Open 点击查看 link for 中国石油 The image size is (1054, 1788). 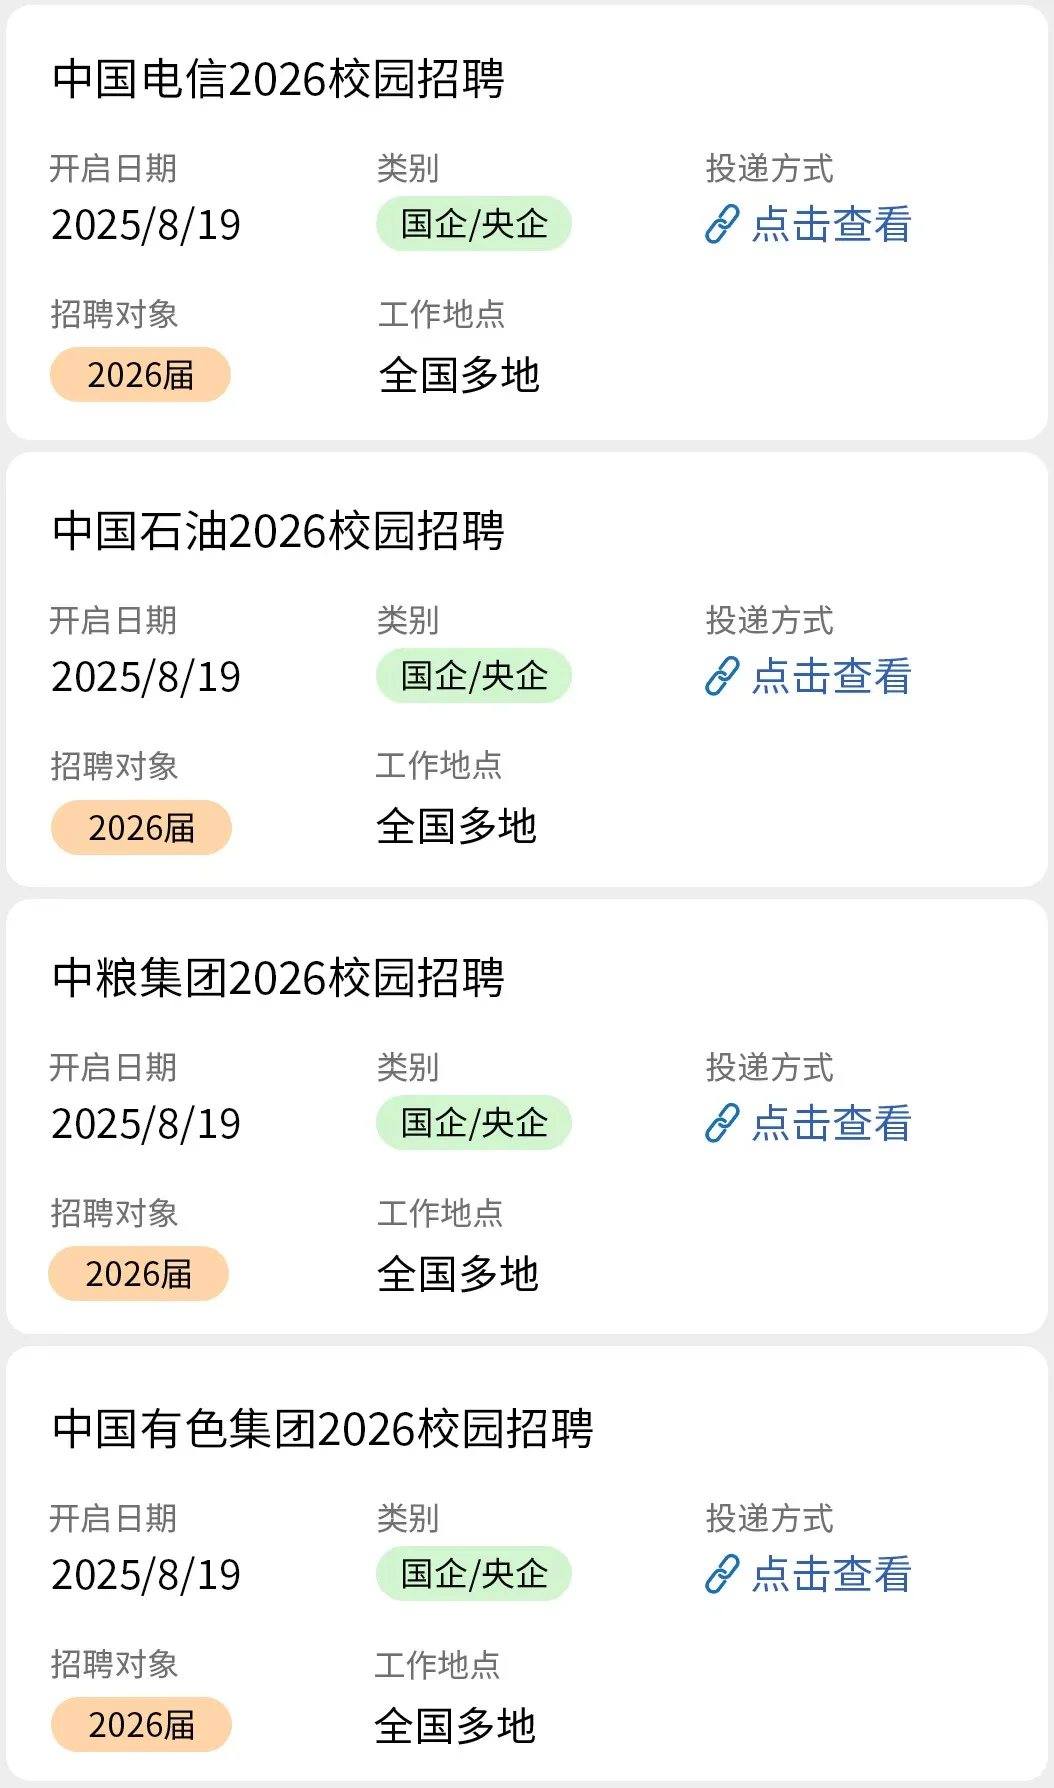pyautogui.click(x=831, y=677)
